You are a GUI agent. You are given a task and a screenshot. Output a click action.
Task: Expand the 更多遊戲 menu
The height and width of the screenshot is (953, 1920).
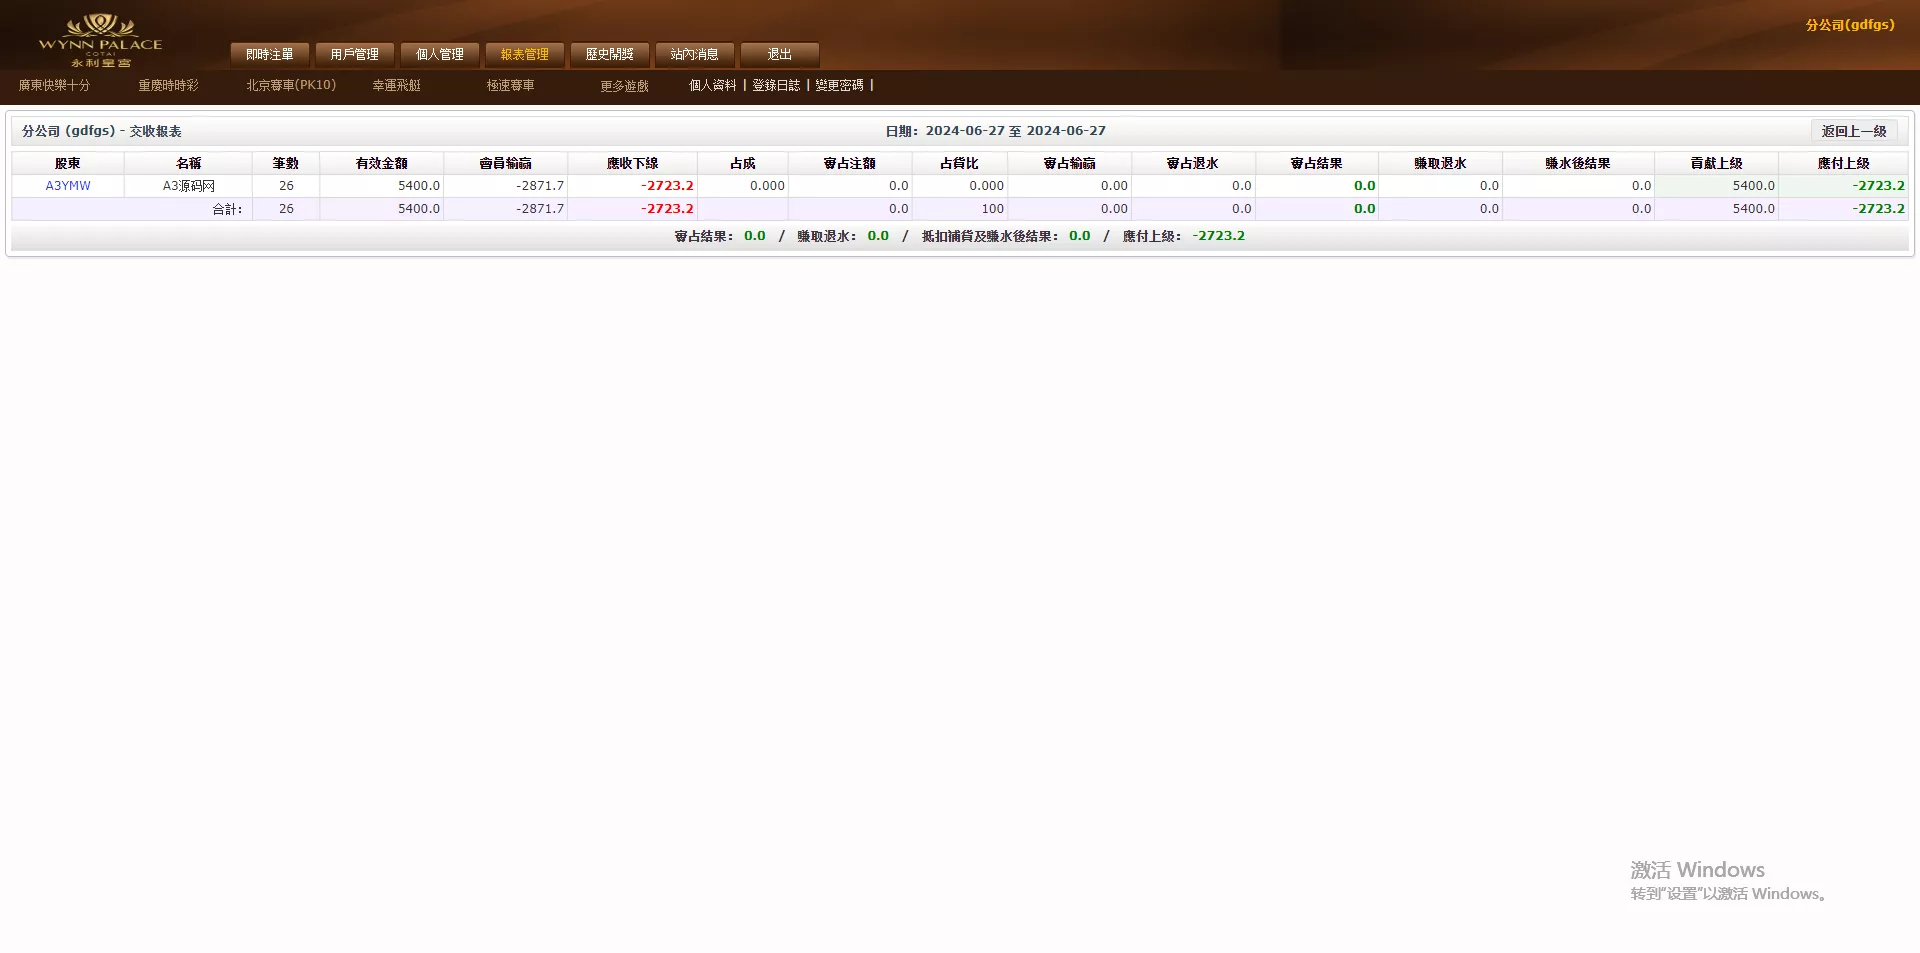[x=624, y=86]
